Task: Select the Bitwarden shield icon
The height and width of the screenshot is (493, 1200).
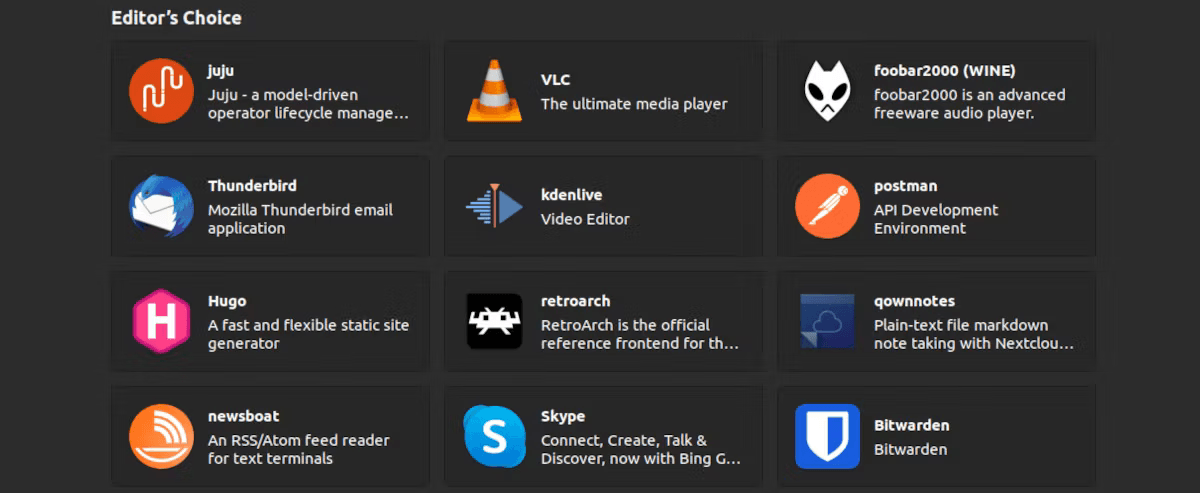Action: [828, 436]
